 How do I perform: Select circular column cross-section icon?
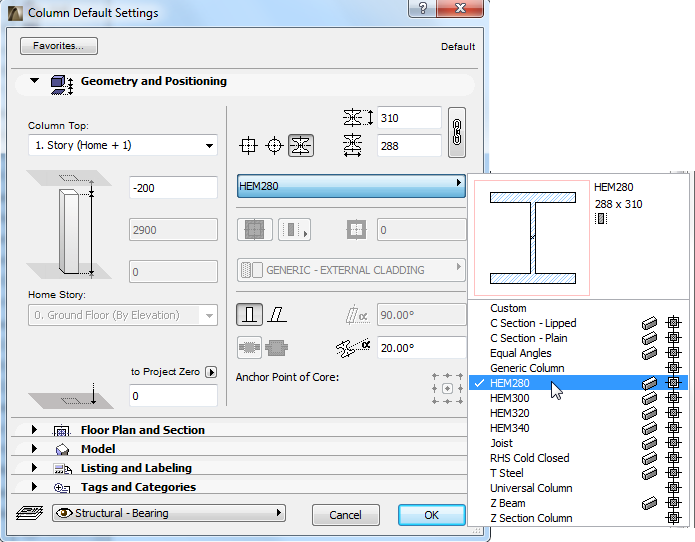[x=274, y=145]
